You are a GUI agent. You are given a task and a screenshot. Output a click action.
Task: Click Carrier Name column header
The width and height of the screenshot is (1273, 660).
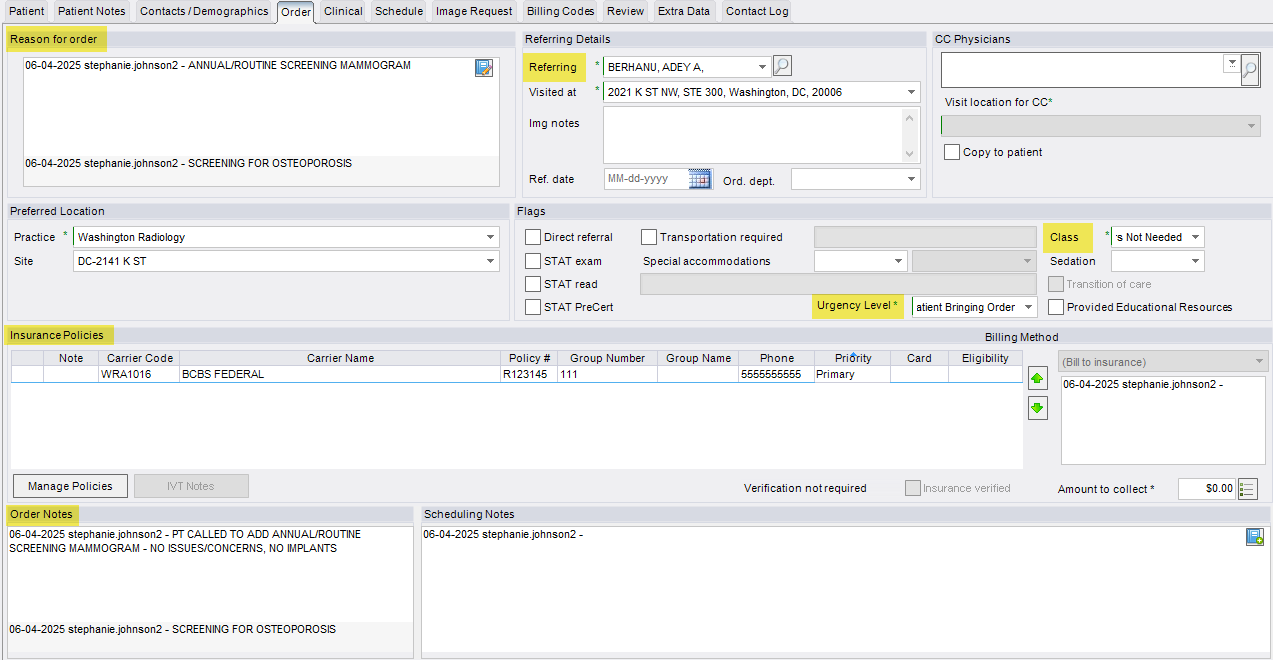coord(340,358)
